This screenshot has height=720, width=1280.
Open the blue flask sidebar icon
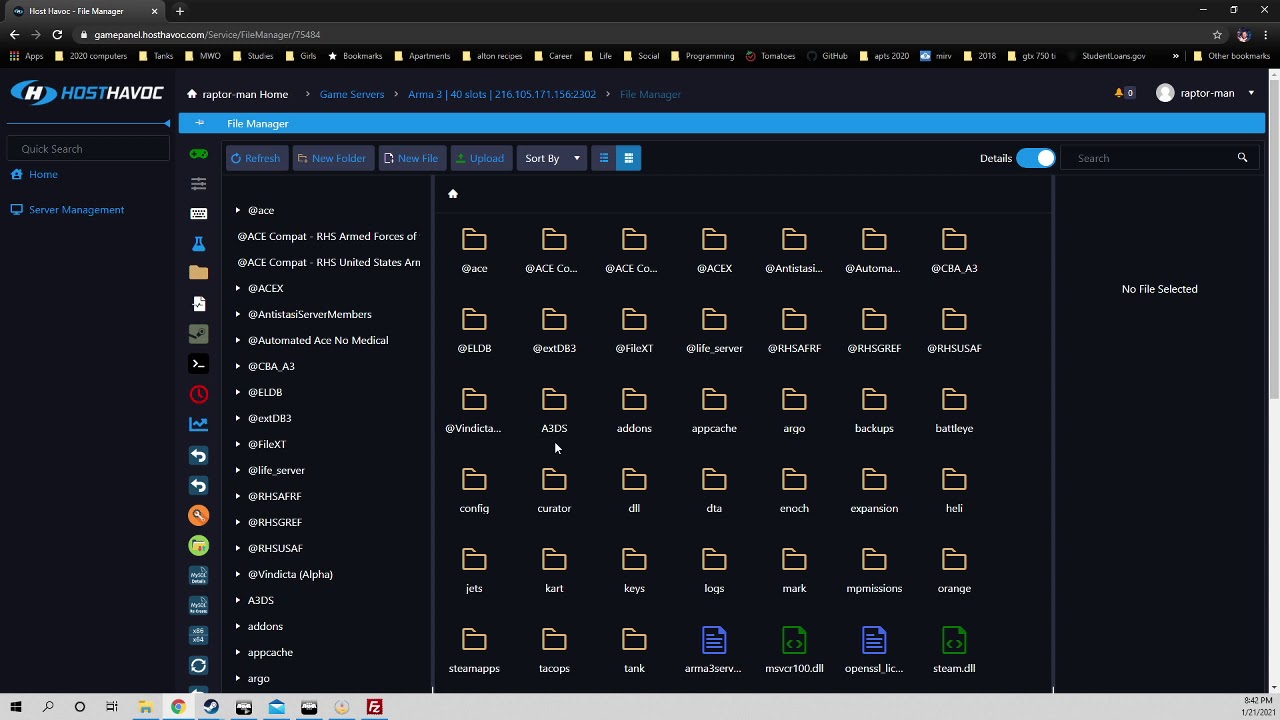(x=198, y=243)
